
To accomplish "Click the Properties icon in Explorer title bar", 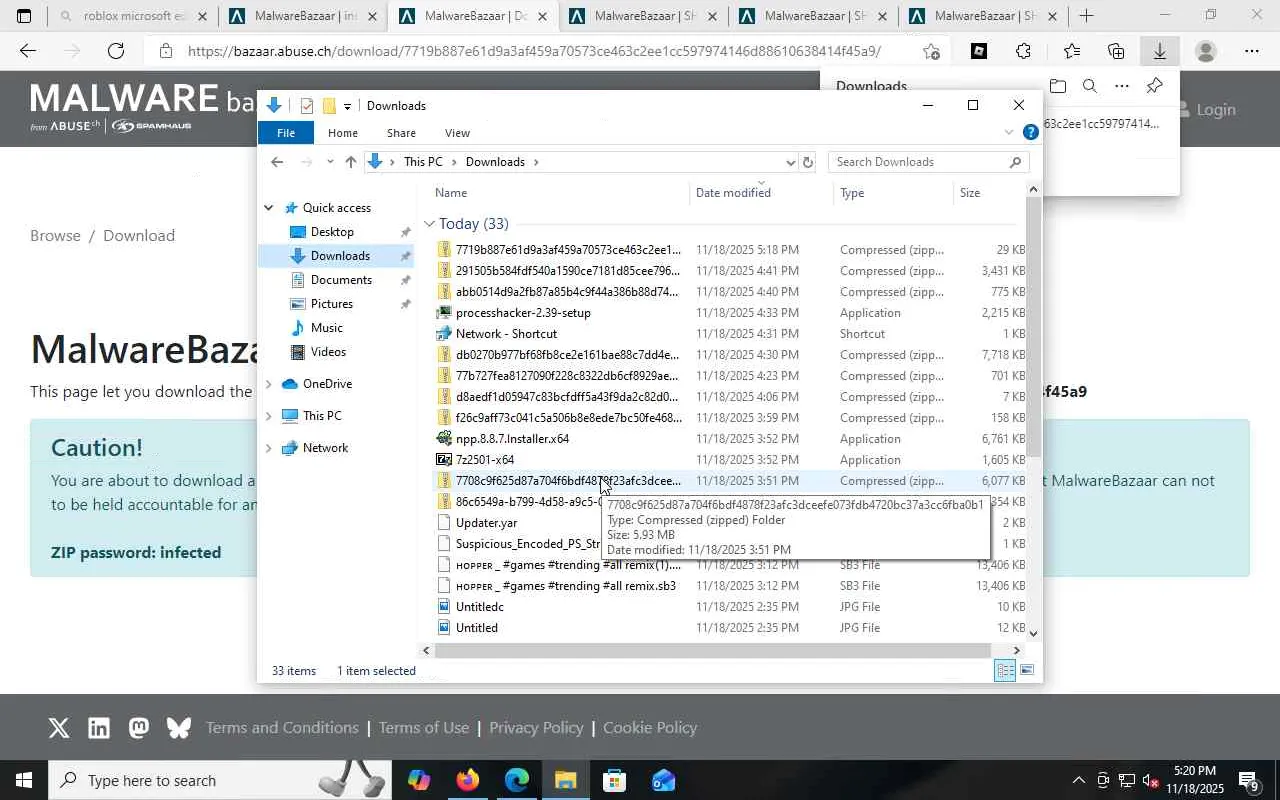I will coord(307,106).
